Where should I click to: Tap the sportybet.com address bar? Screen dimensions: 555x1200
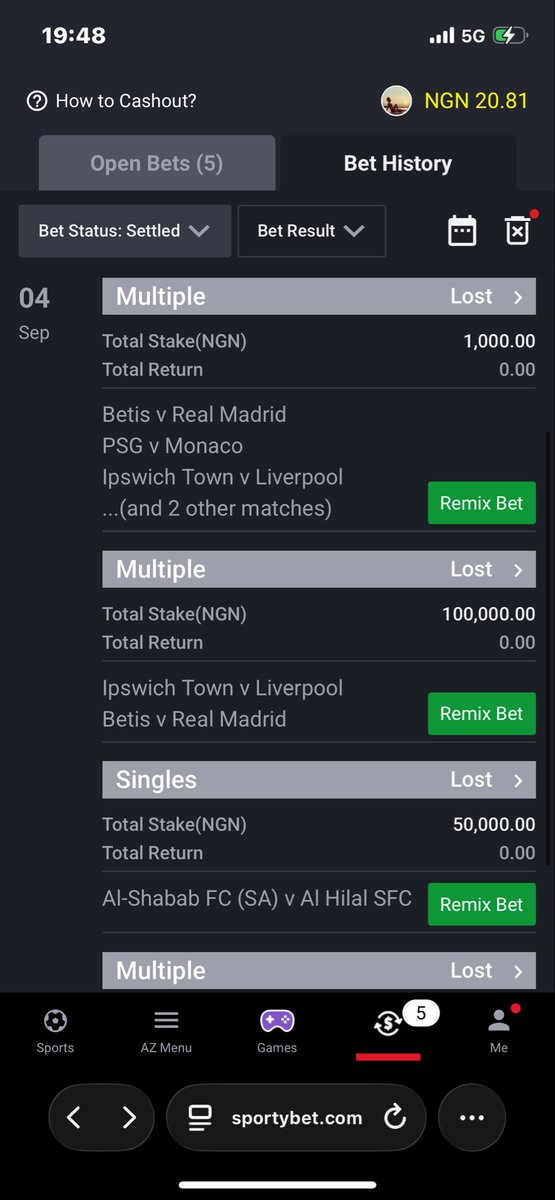pyautogui.click(x=295, y=1118)
